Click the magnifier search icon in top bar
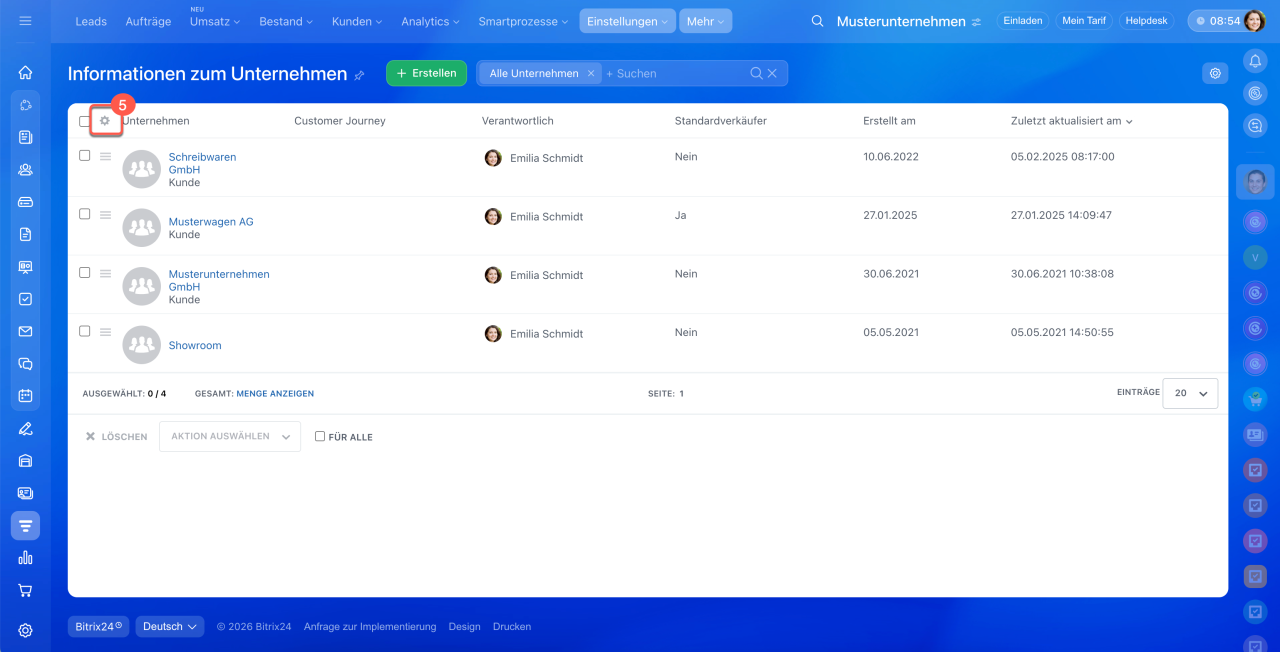 pos(817,21)
